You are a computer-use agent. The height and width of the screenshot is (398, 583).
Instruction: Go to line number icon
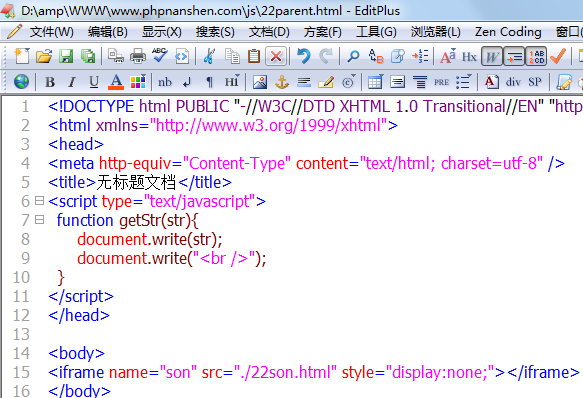(x=420, y=56)
